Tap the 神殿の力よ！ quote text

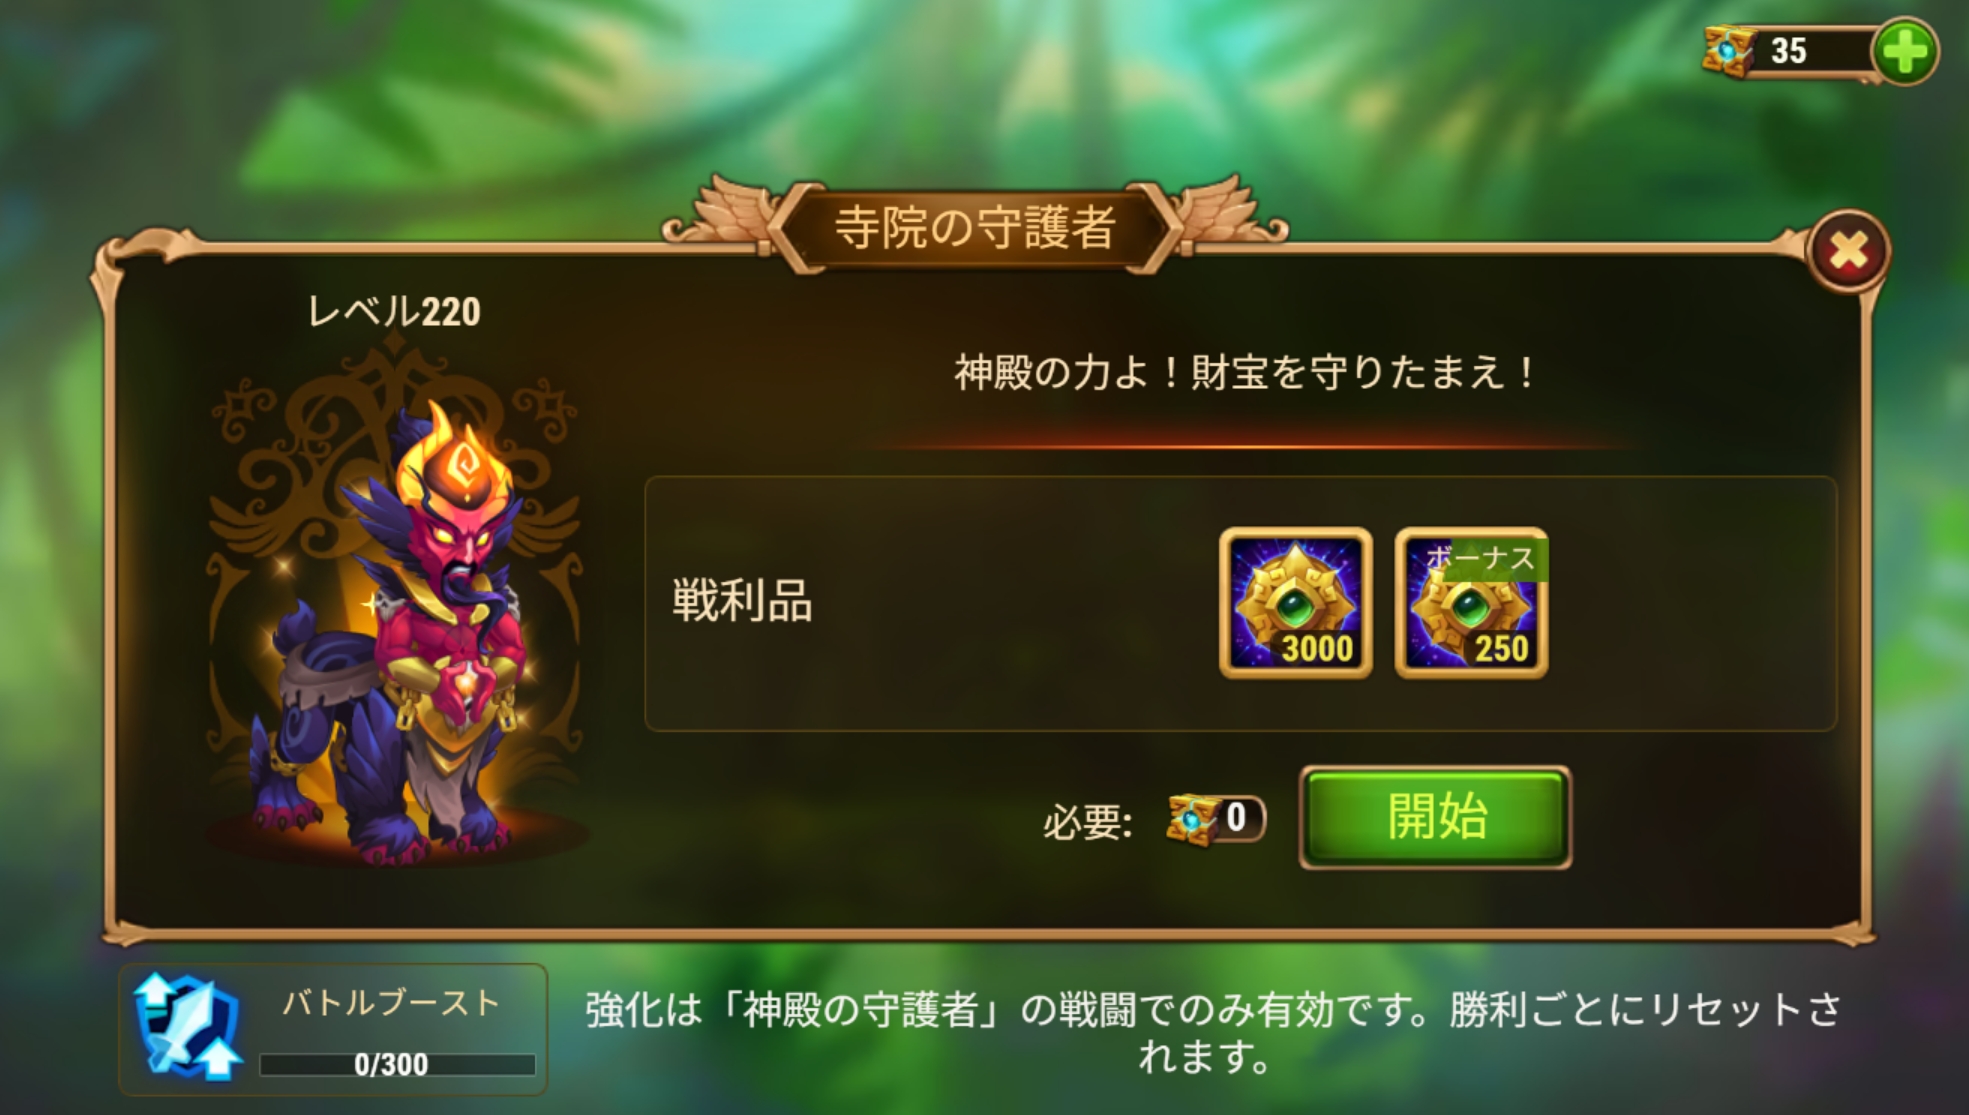(x=1245, y=373)
